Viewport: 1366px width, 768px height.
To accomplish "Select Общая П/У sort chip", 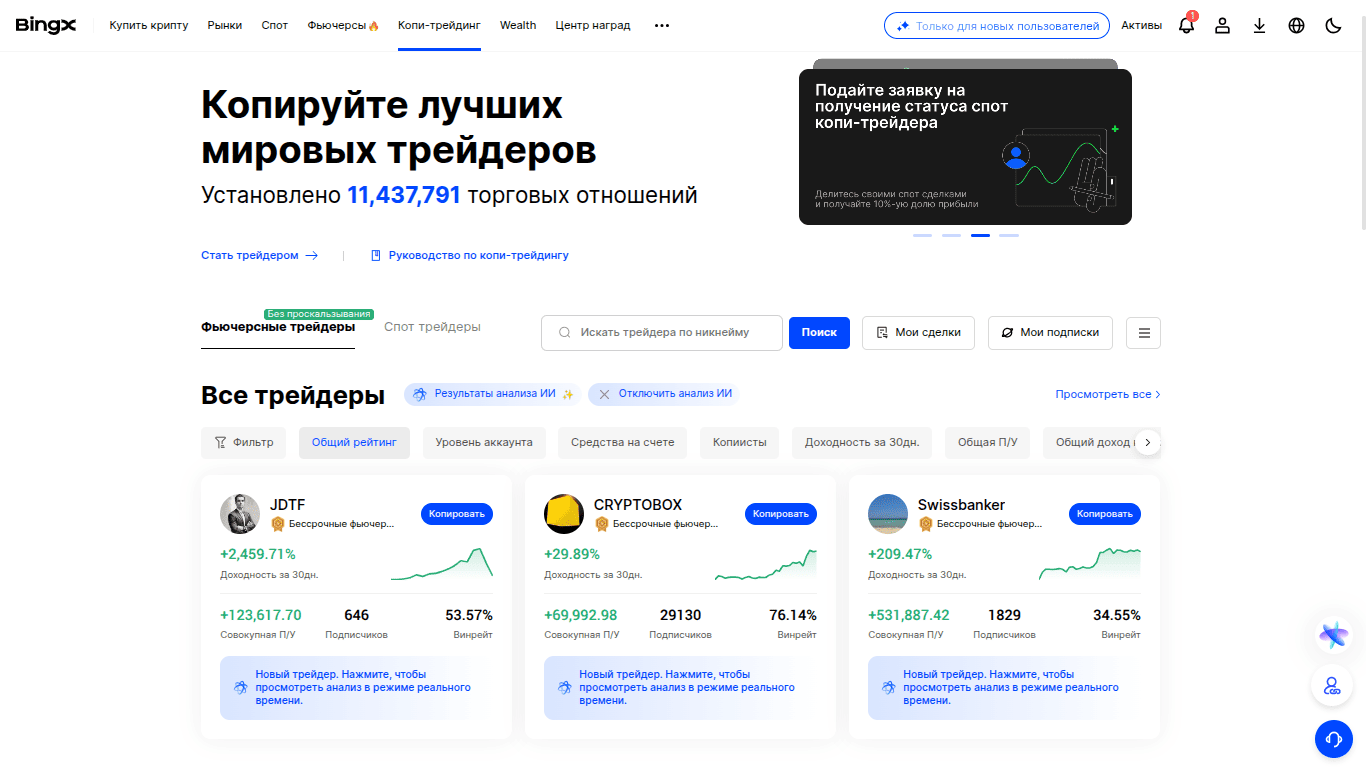I will (987, 442).
